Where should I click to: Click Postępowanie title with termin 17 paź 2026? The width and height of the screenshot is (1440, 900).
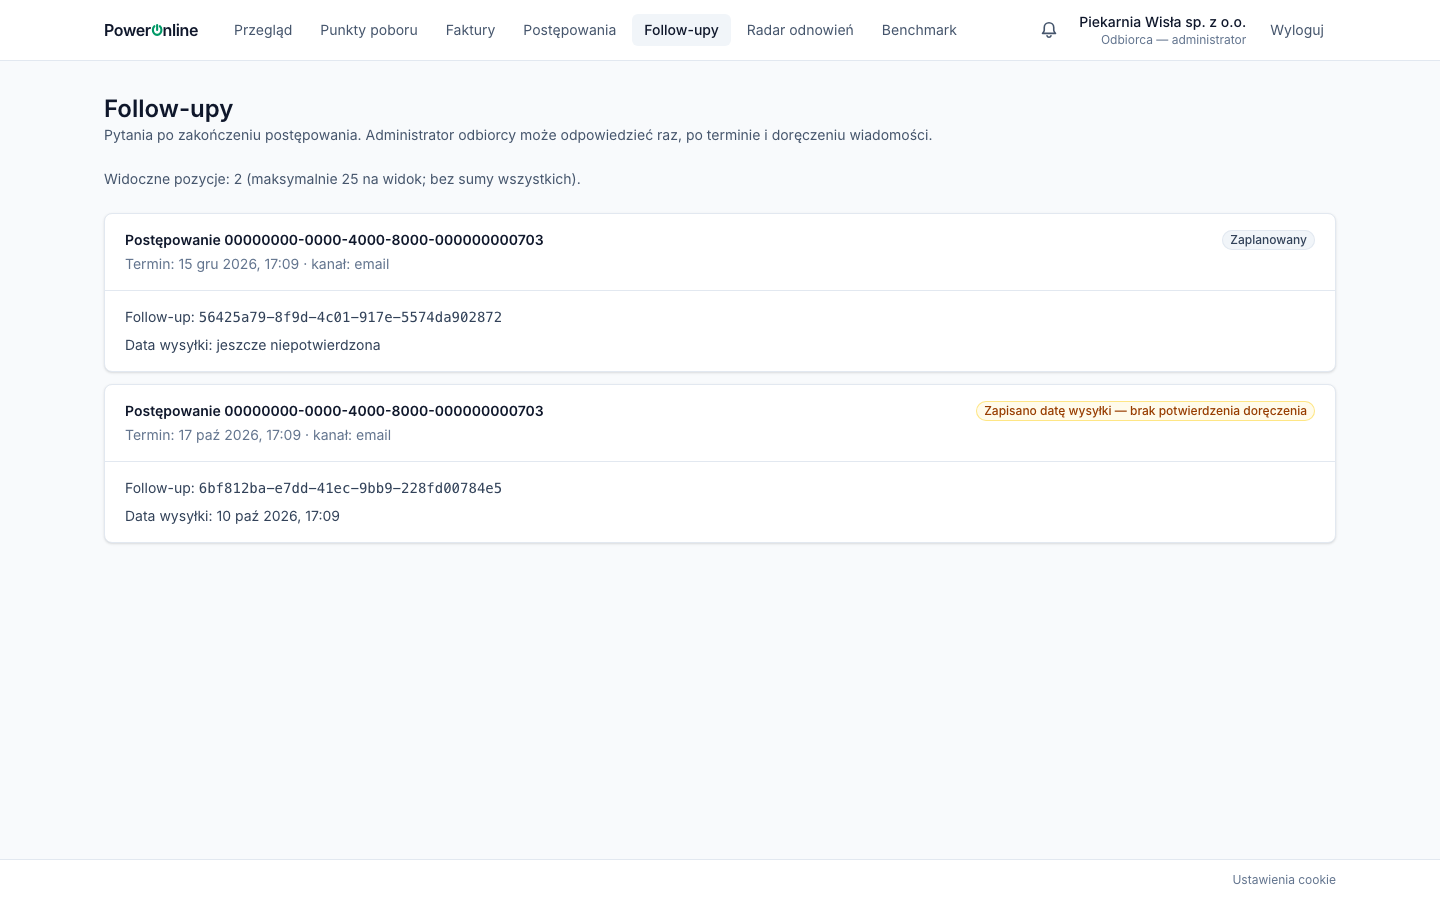pyautogui.click(x=334, y=411)
